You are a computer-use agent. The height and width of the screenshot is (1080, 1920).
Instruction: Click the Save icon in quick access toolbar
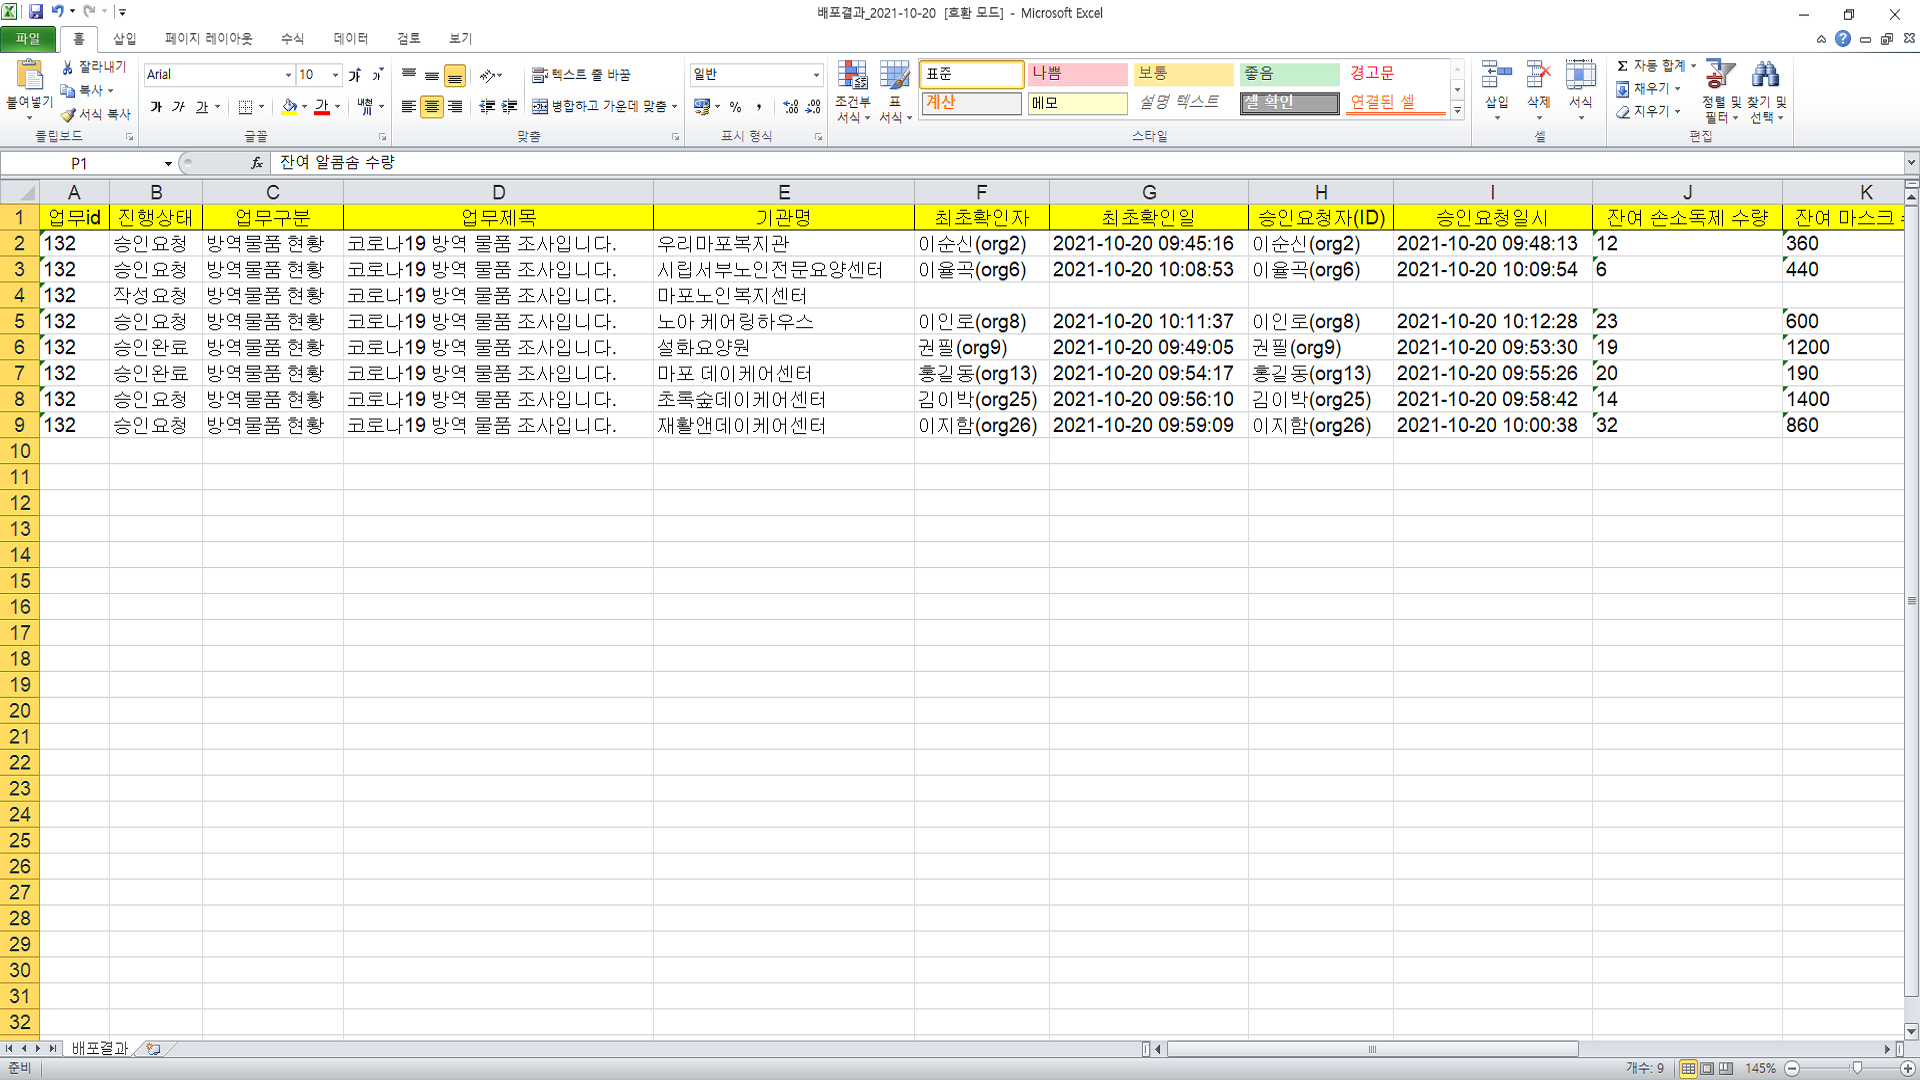tap(36, 12)
